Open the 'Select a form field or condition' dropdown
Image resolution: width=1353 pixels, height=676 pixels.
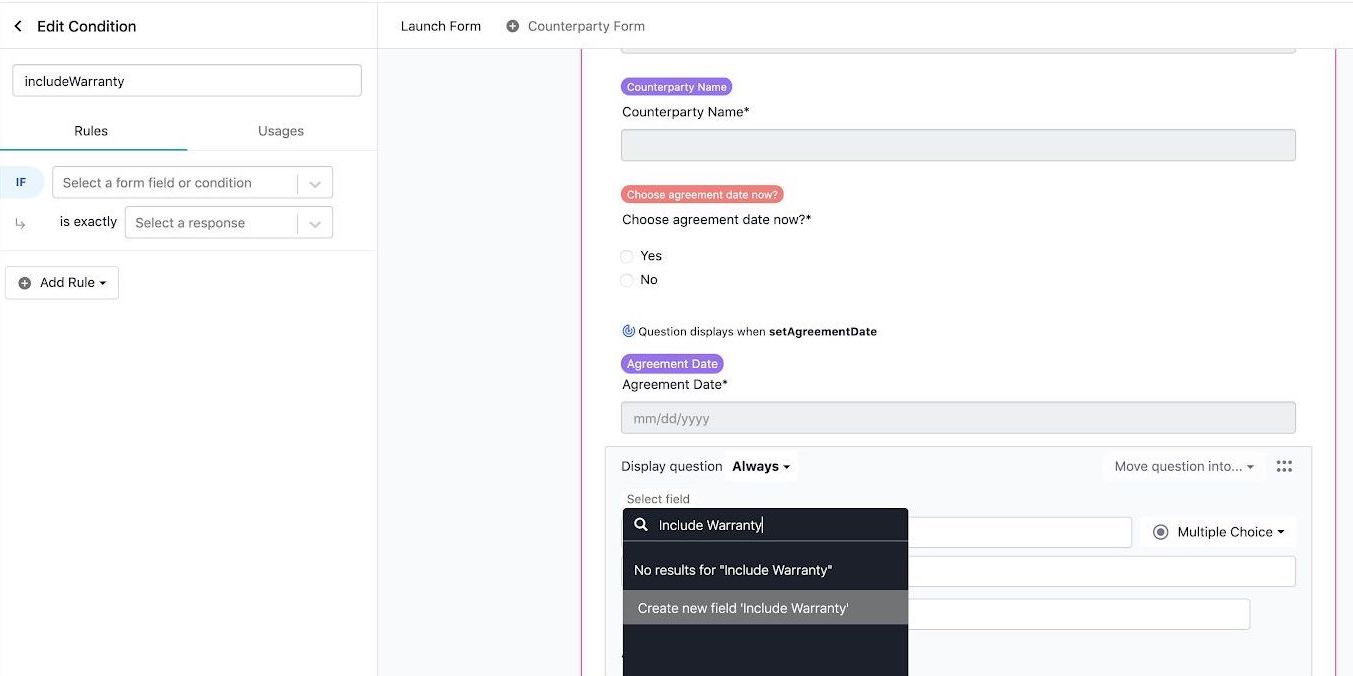pos(192,183)
